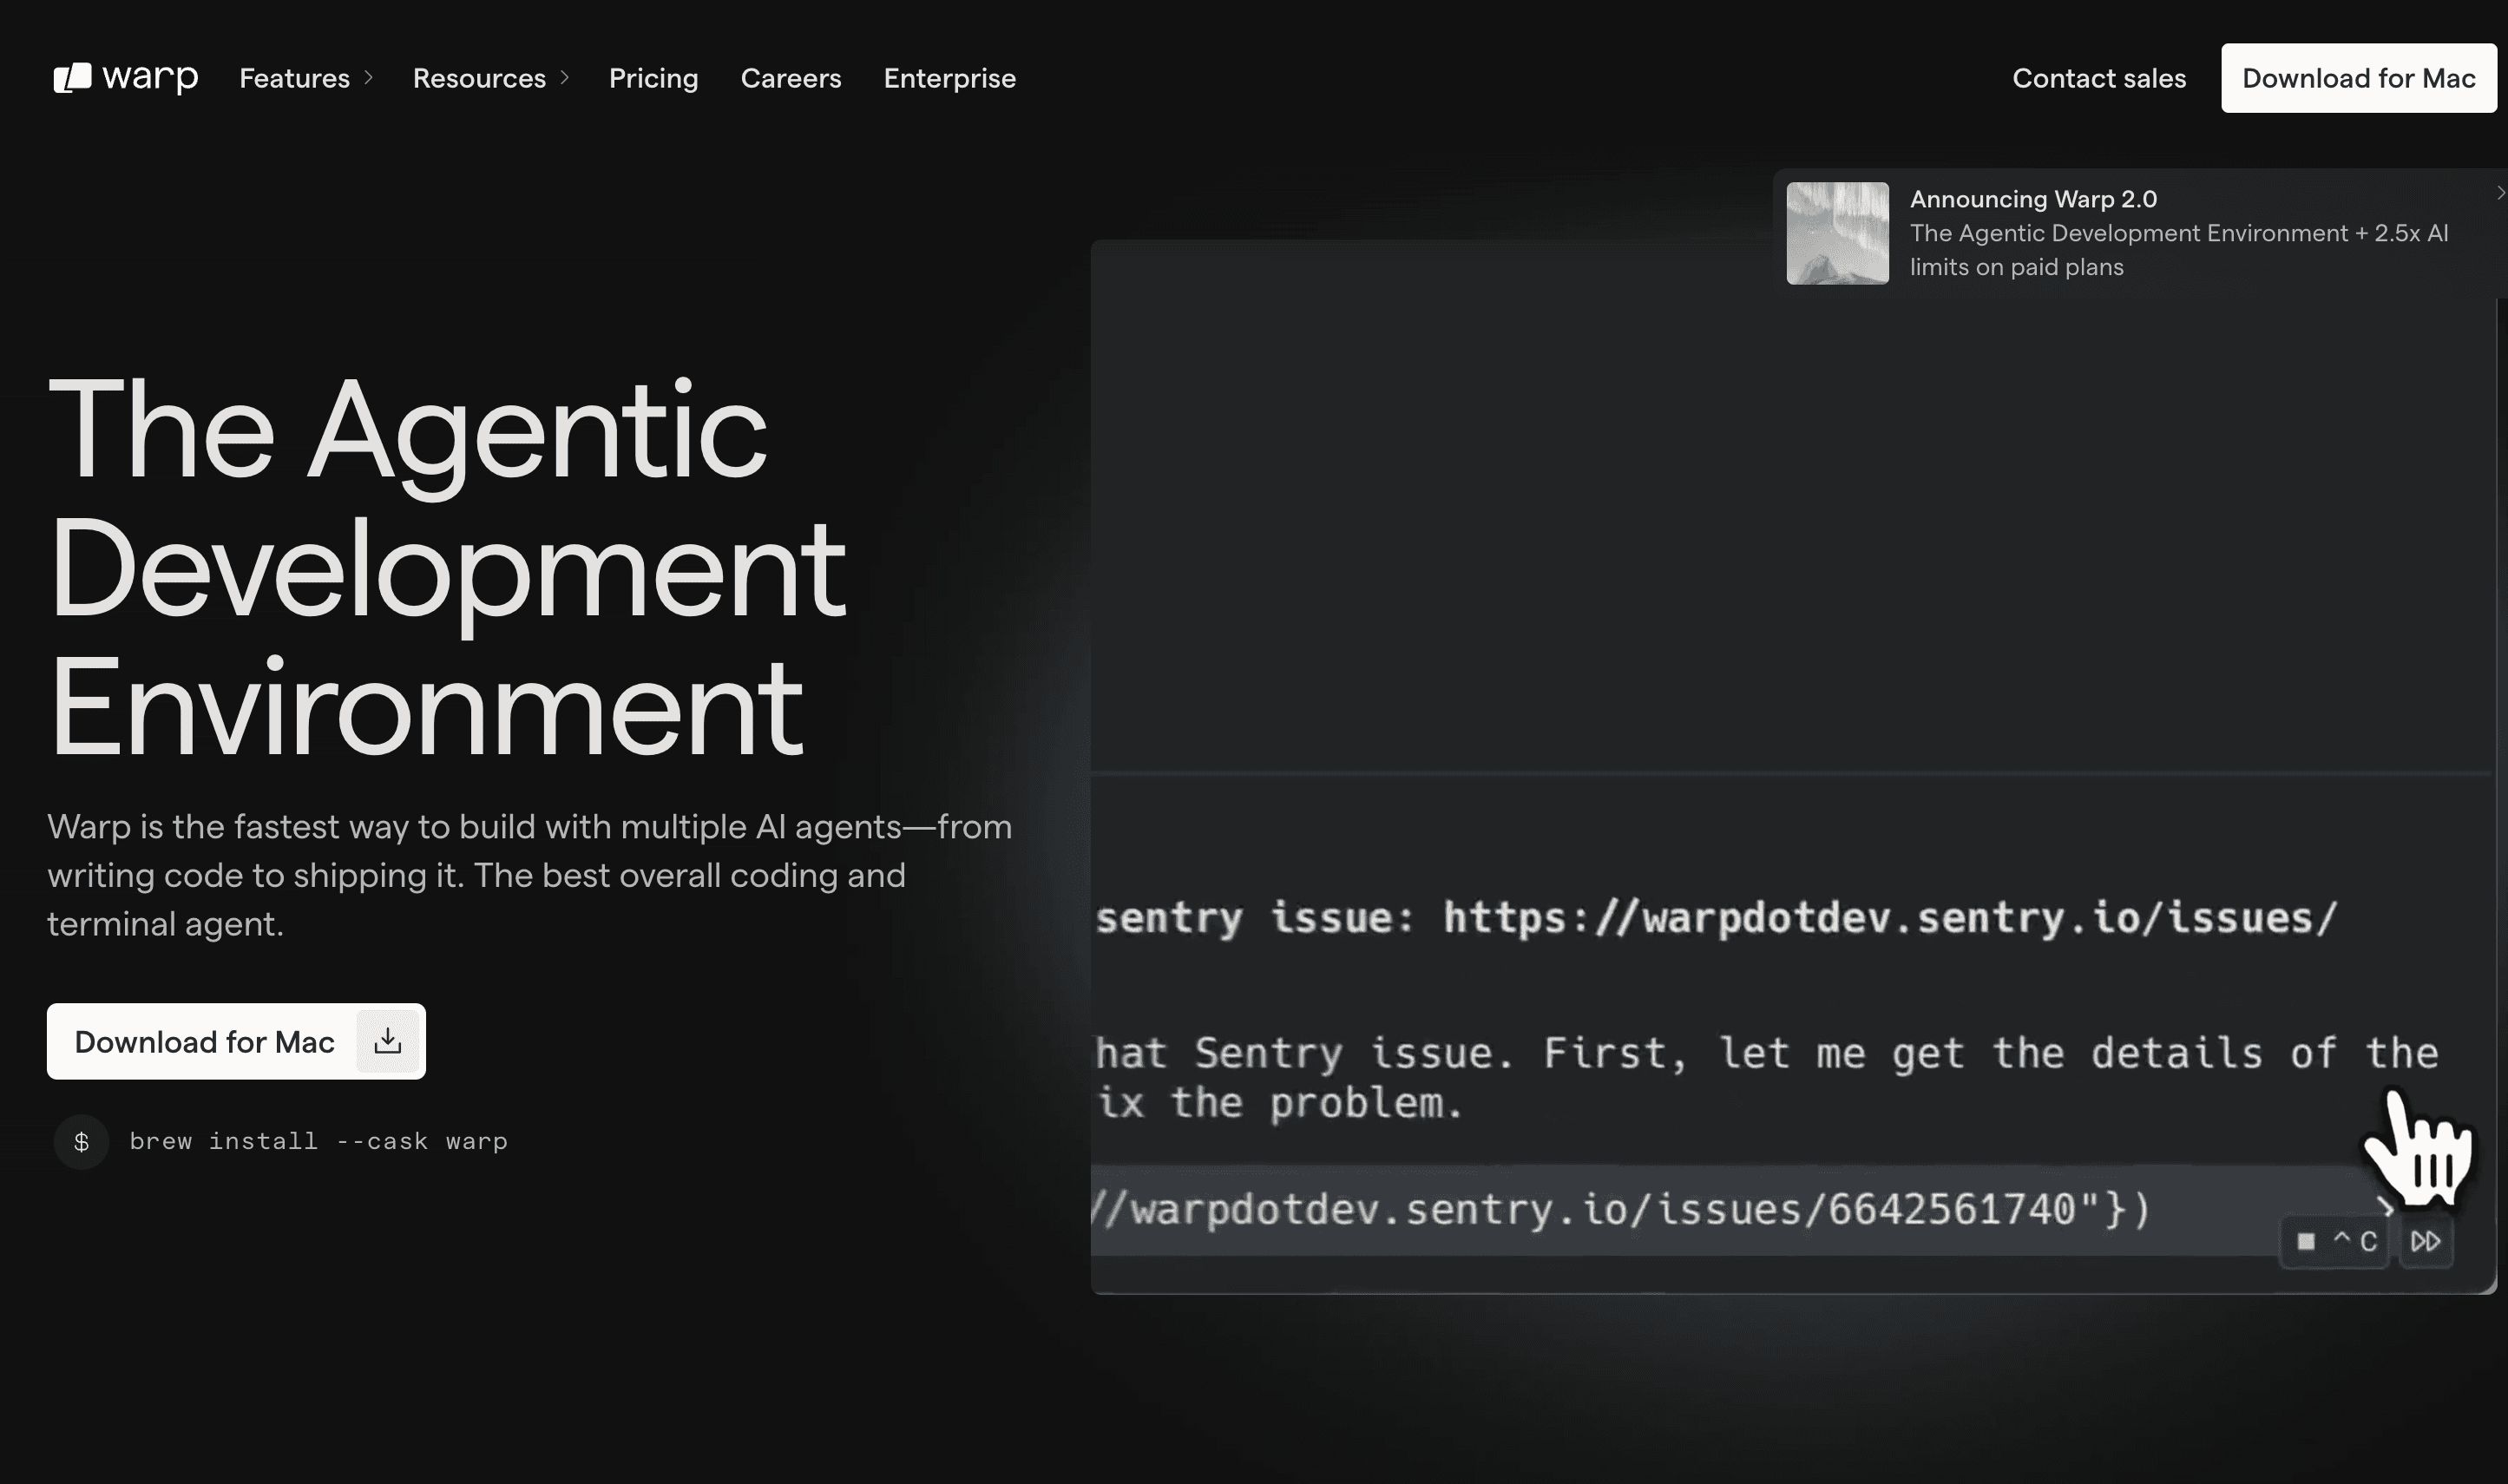Click the dollar sign prompt icon
The image size is (2508, 1484).
coord(82,1142)
